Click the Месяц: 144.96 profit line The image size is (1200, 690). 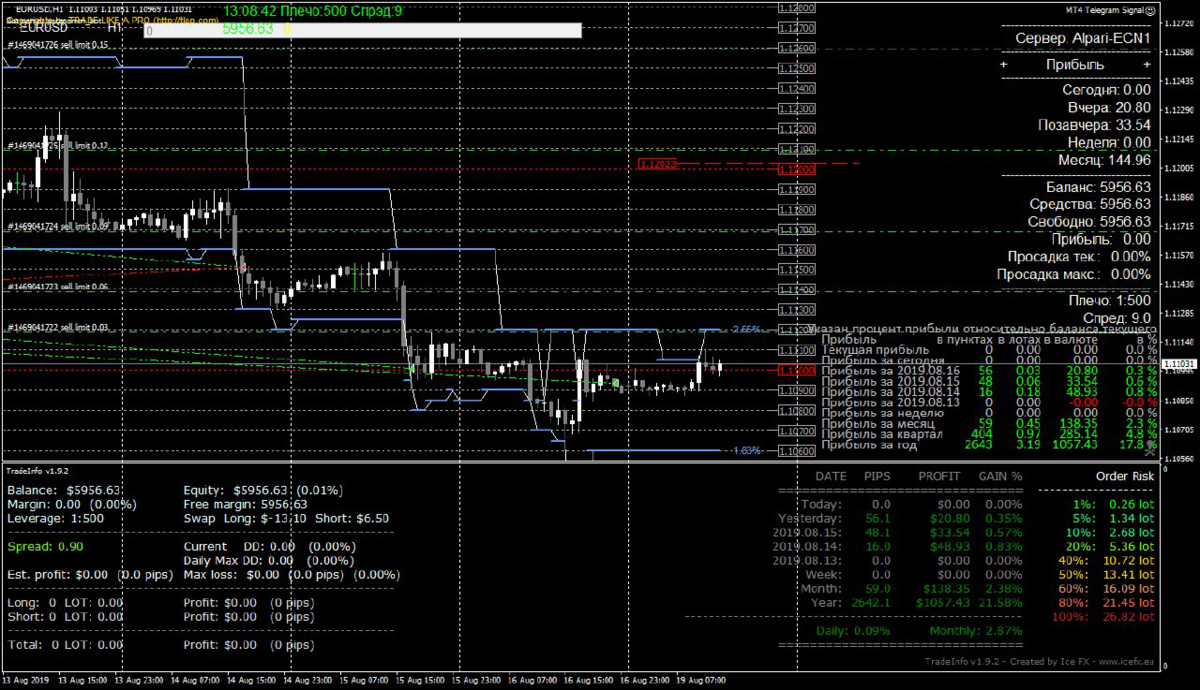point(1105,160)
